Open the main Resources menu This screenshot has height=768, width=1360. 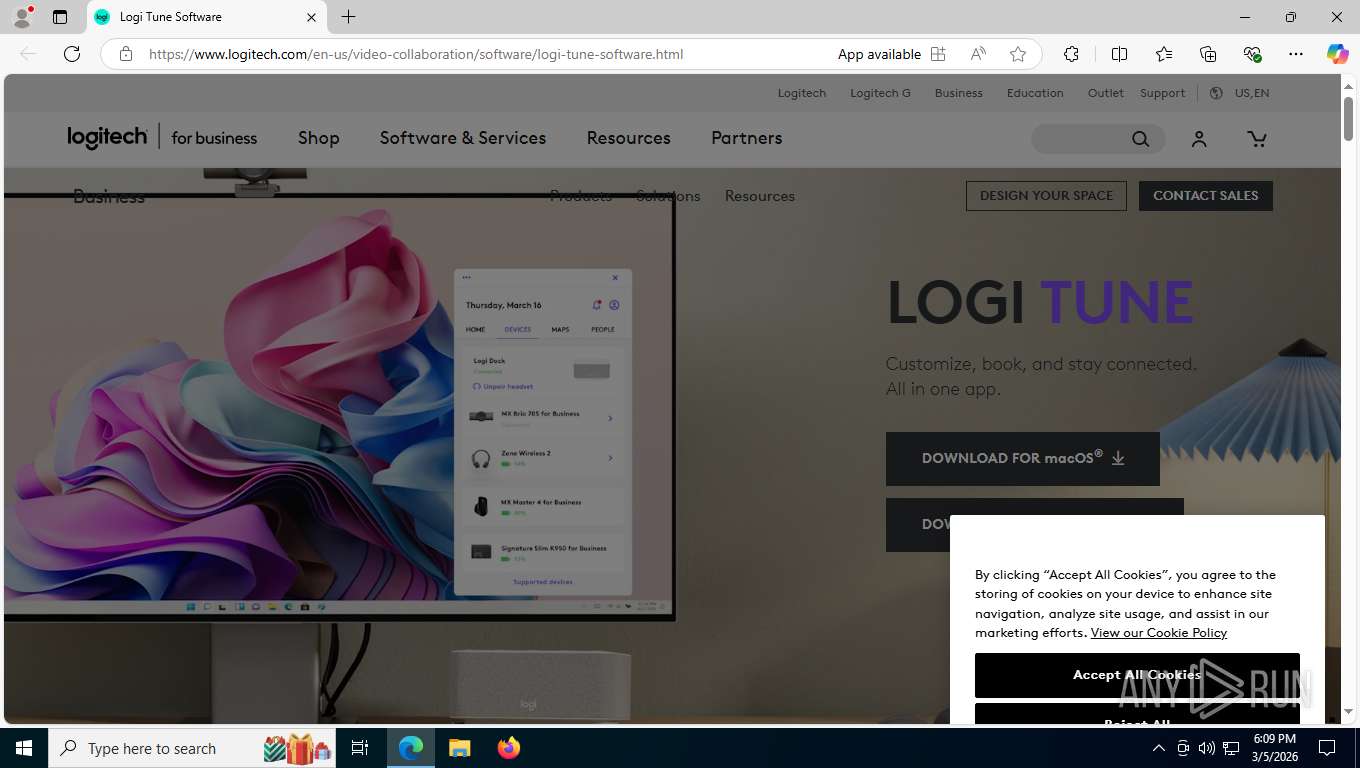(628, 138)
